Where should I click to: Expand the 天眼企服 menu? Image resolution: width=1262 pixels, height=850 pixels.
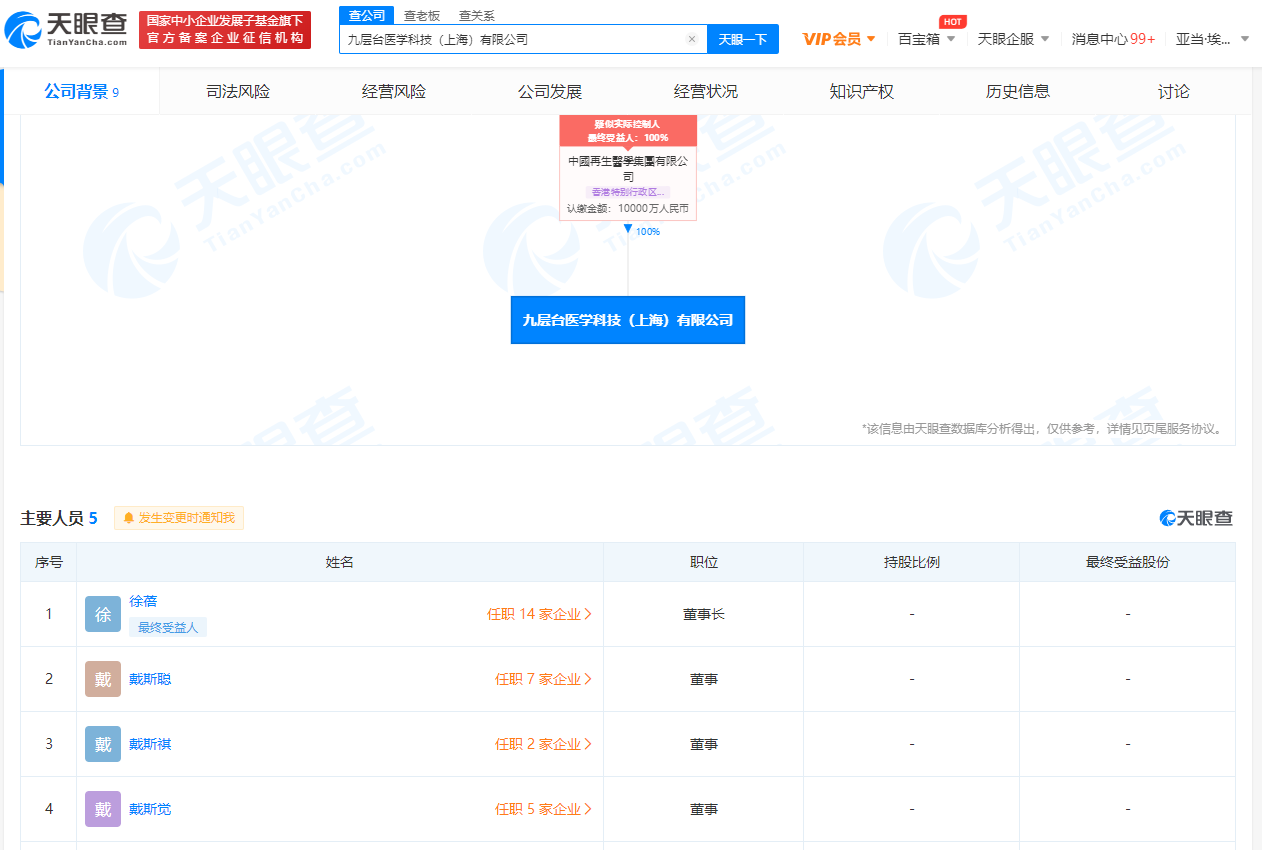coord(1013,39)
